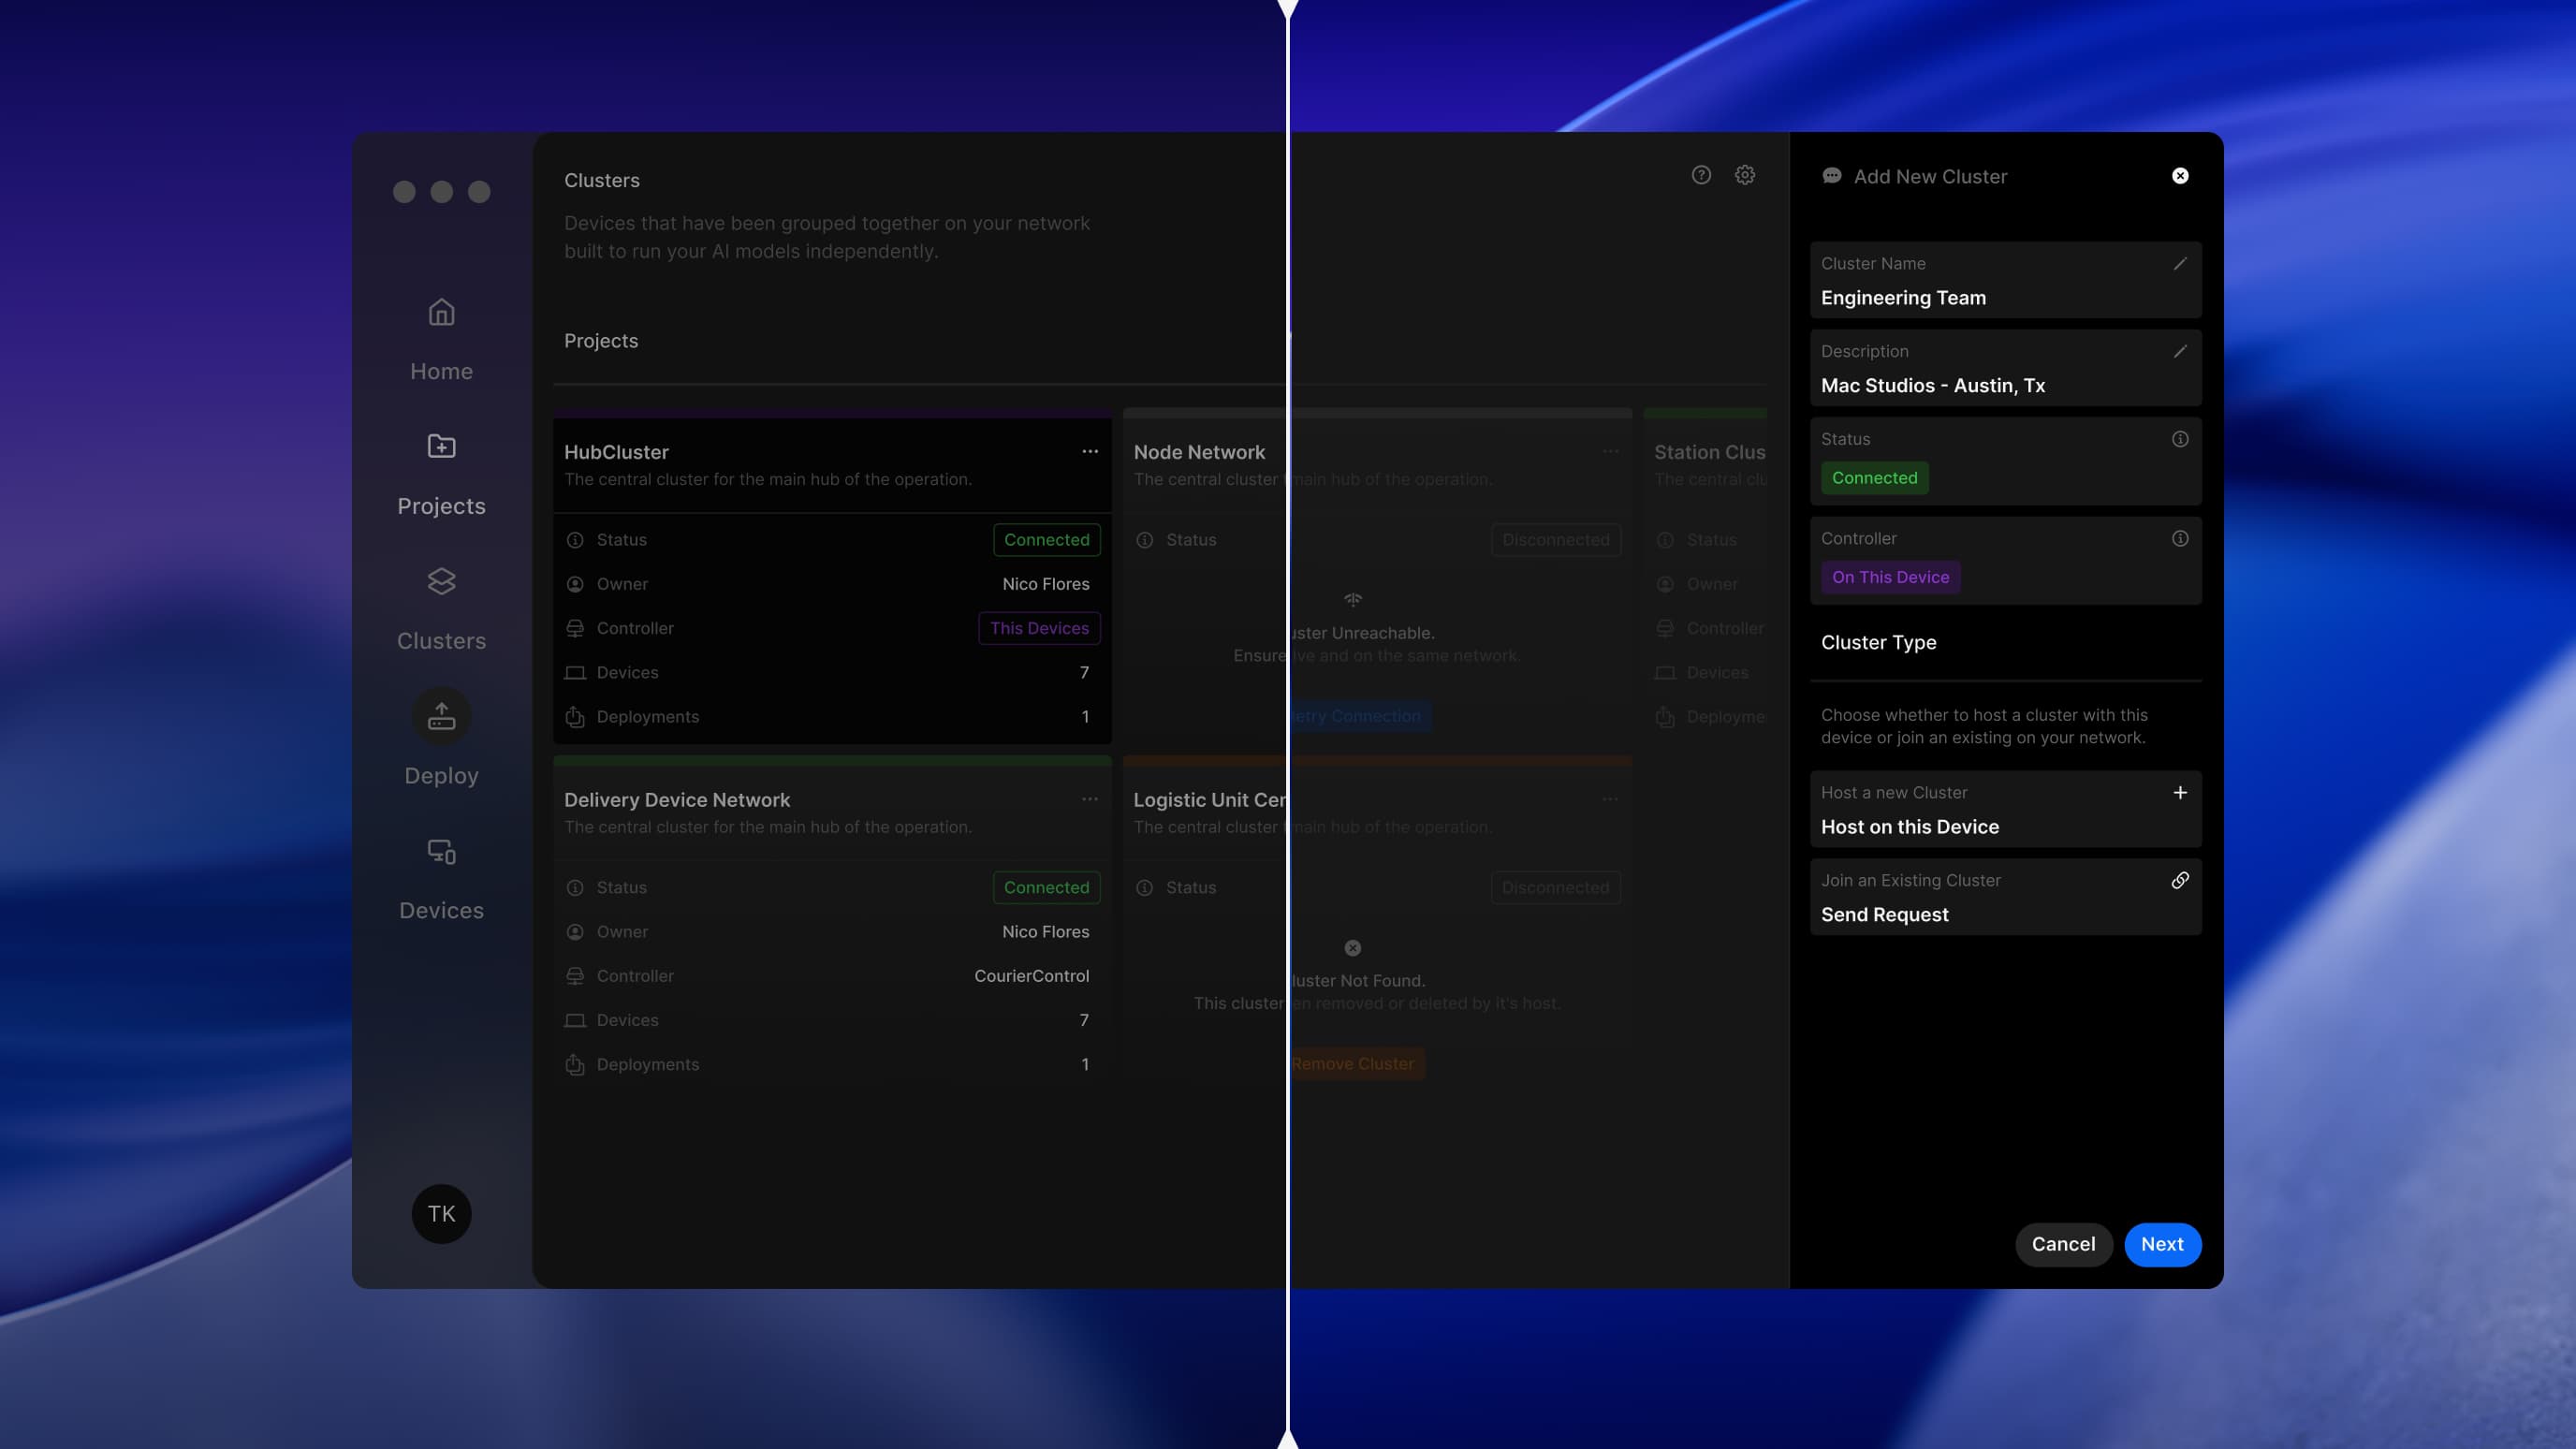Image resolution: width=2576 pixels, height=1449 pixels.
Task: Open the Clusters section via its sidebar icon
Action: [x=441, y=582]
